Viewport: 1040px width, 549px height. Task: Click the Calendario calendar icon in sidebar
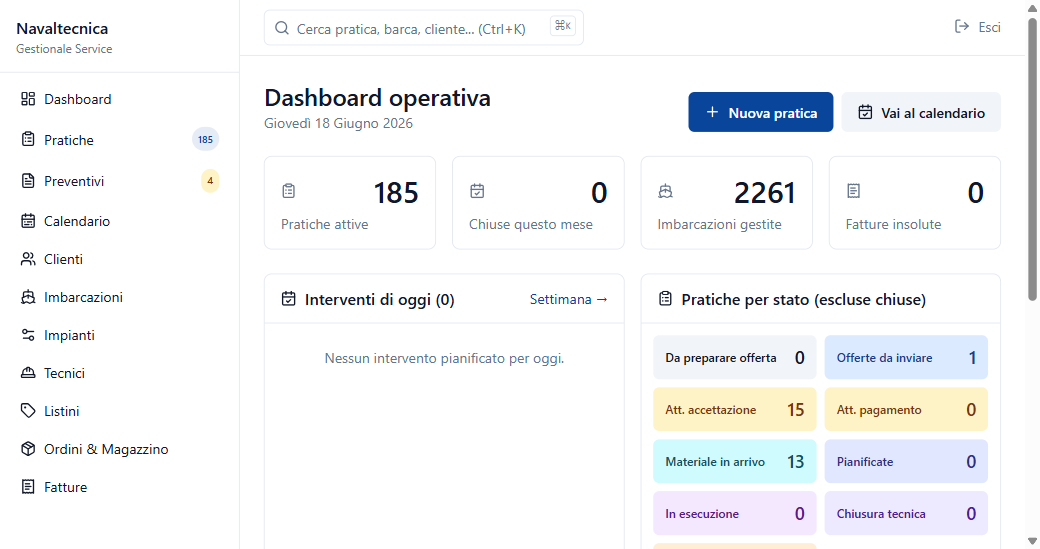[x=28, y=221]
